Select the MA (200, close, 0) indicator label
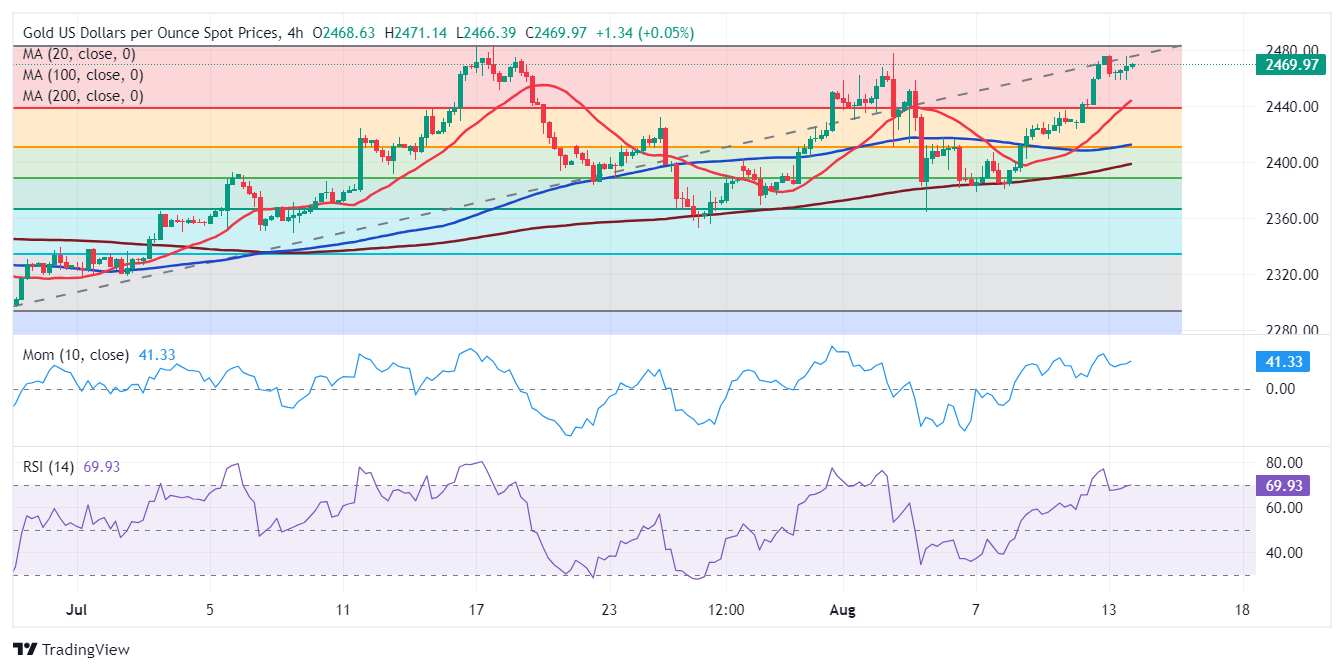Viewport: 1344px width, 671px height. 83,96
